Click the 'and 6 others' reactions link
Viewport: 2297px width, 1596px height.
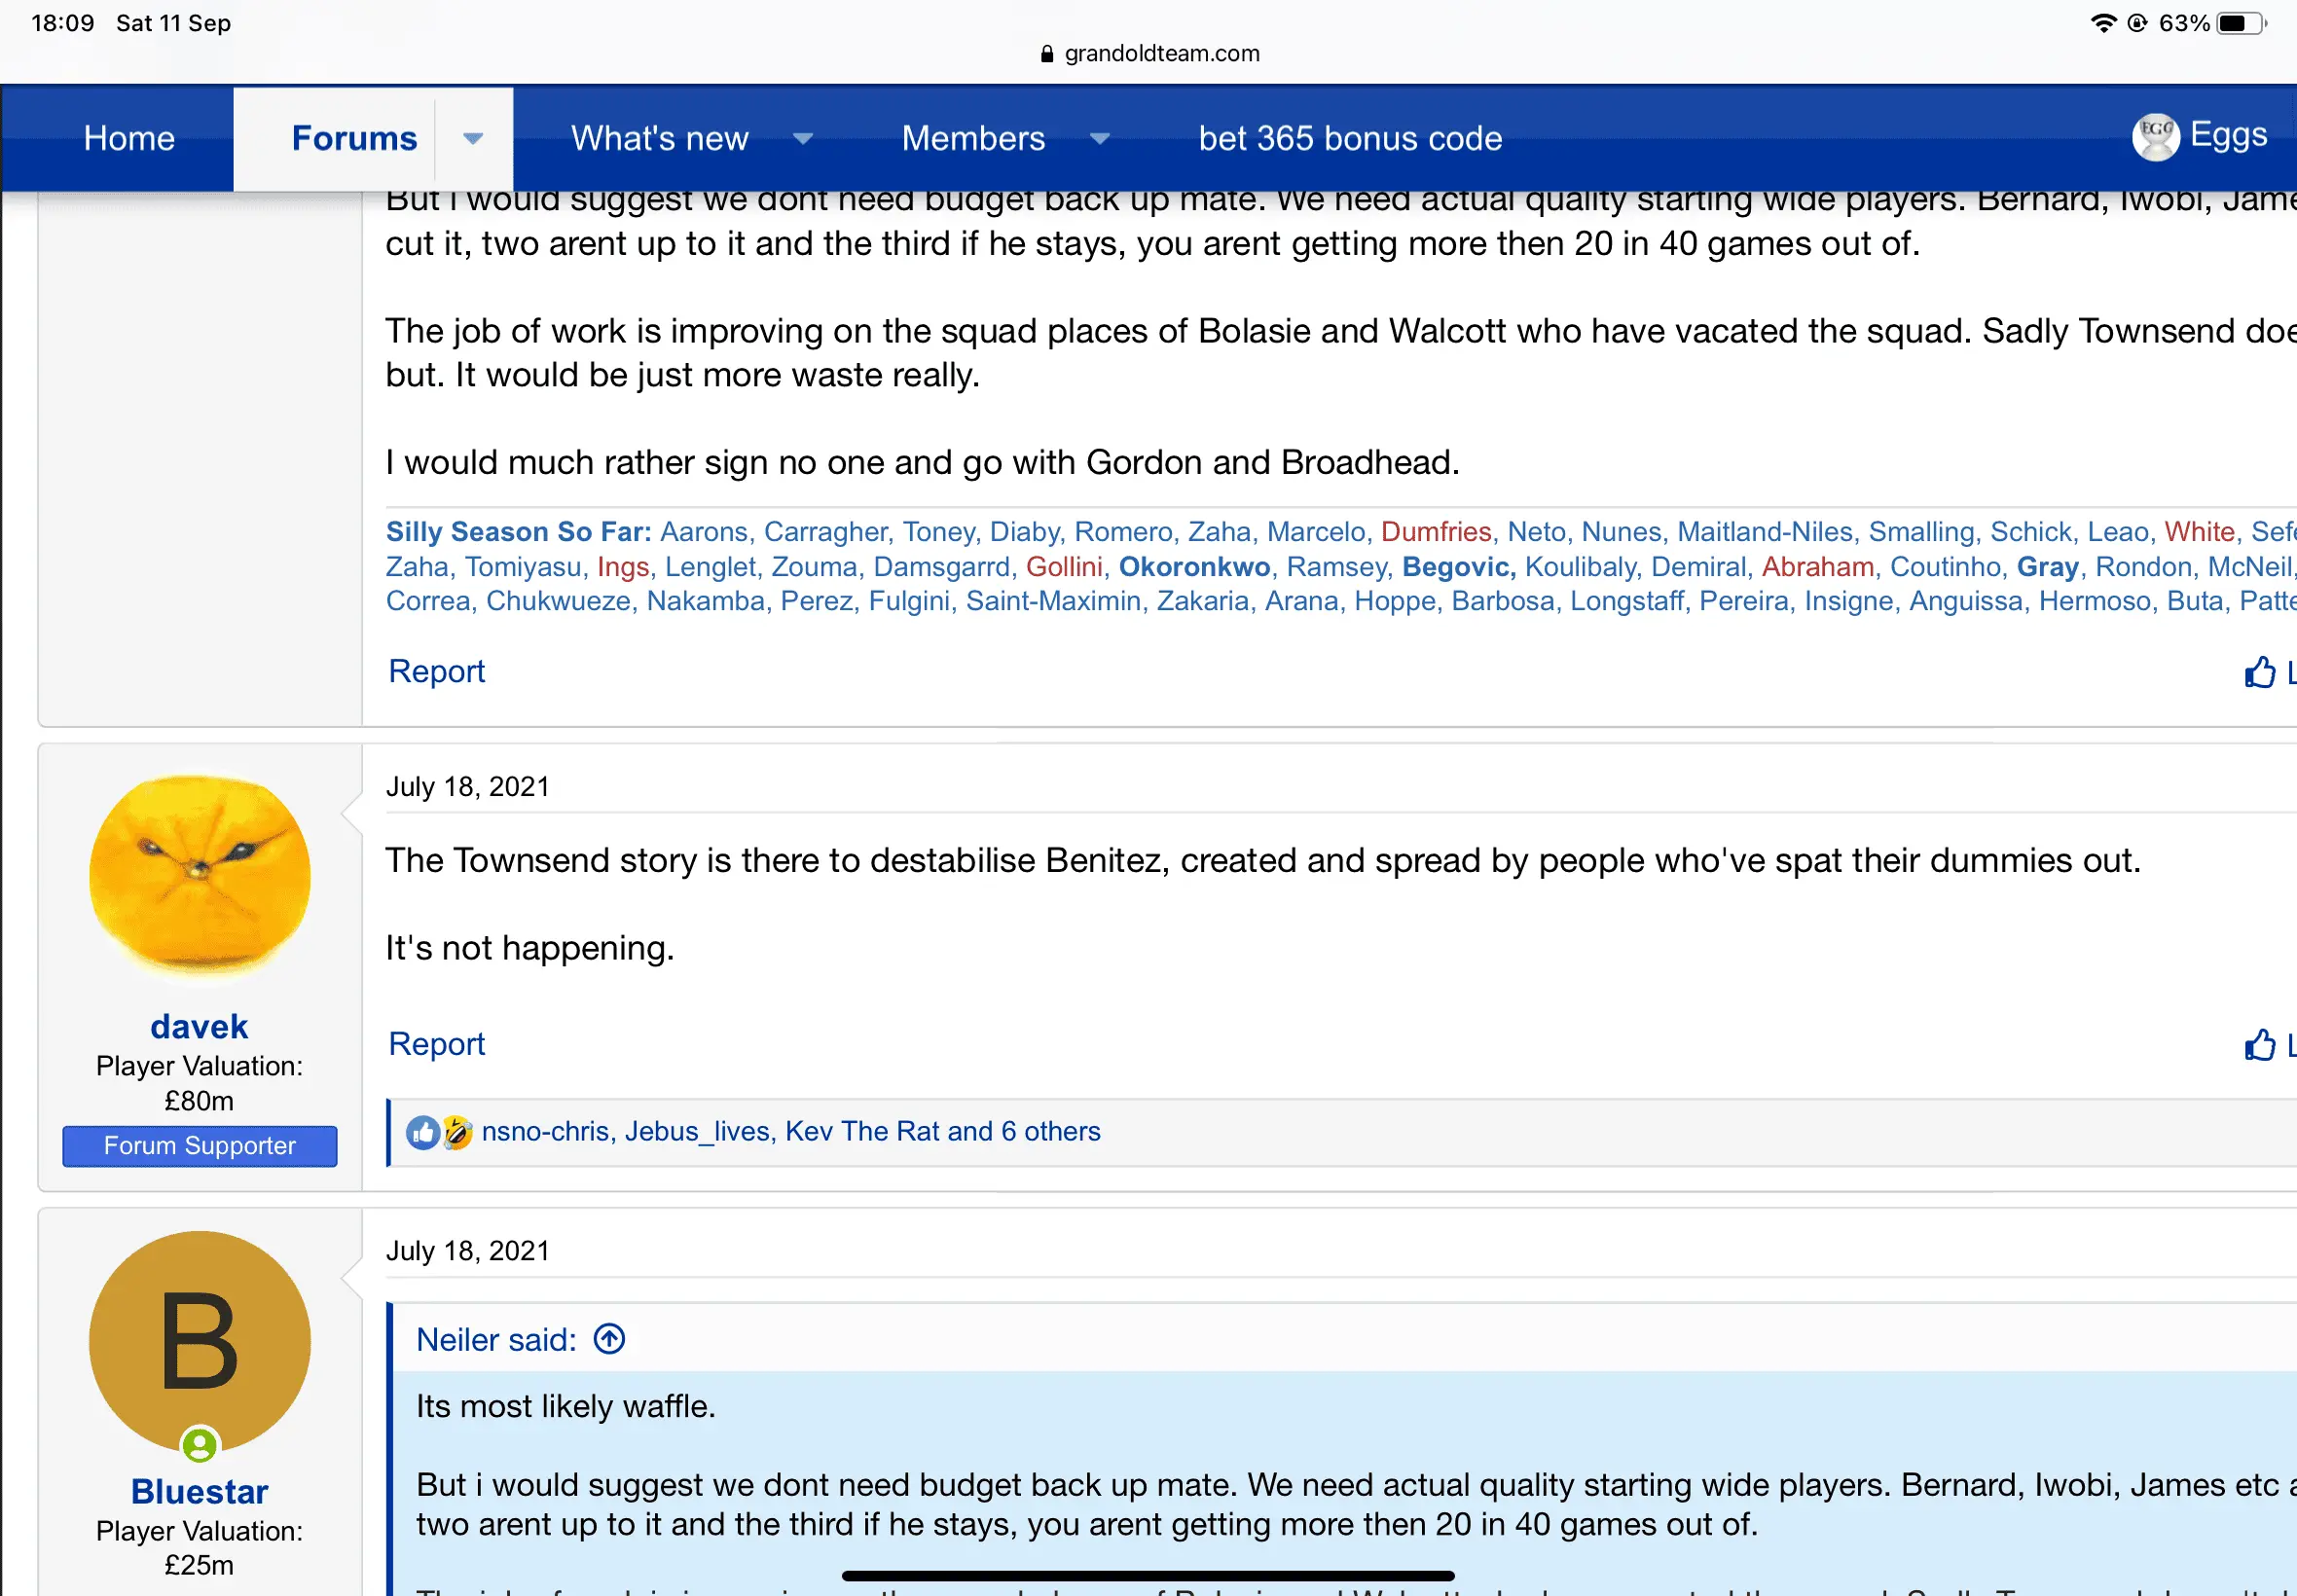coord(1024,1131)
